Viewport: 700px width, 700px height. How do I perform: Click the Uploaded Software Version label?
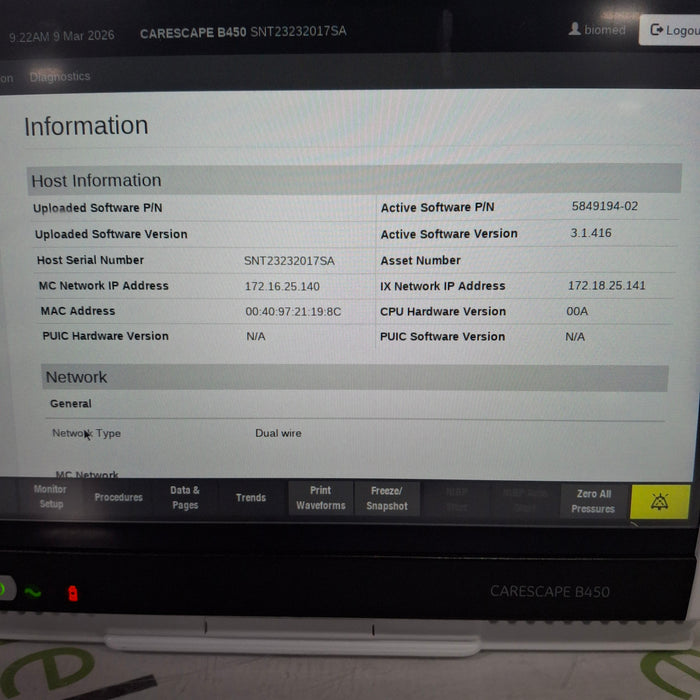point(111,234)
